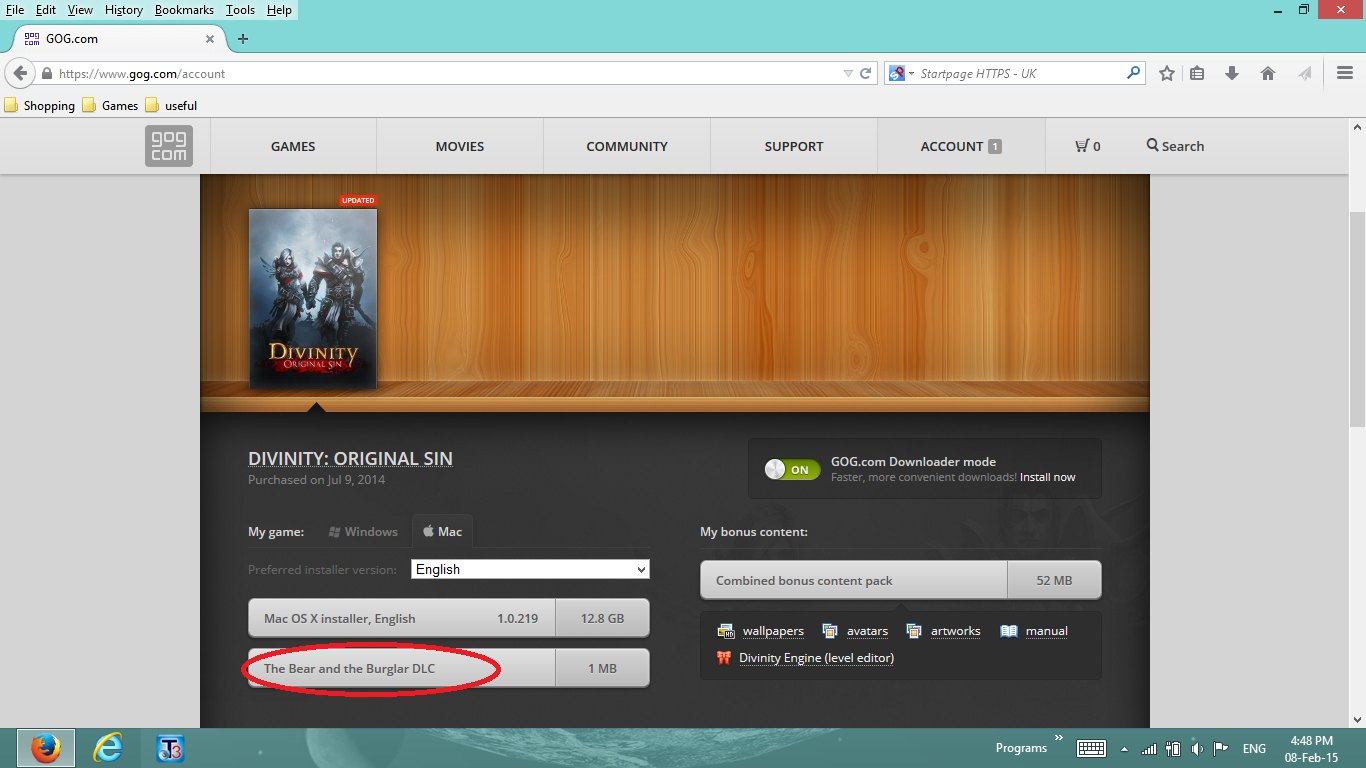Open ACCOUNT in GOG navigation
Image resolution: width=1366 pixels, height=768 pixels.
[961, 146]
